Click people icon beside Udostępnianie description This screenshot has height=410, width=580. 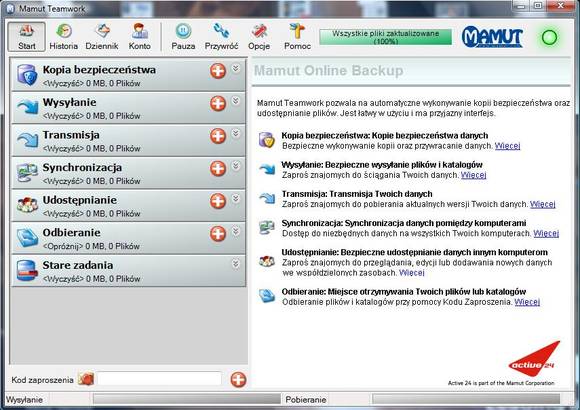tap(267, 261)
